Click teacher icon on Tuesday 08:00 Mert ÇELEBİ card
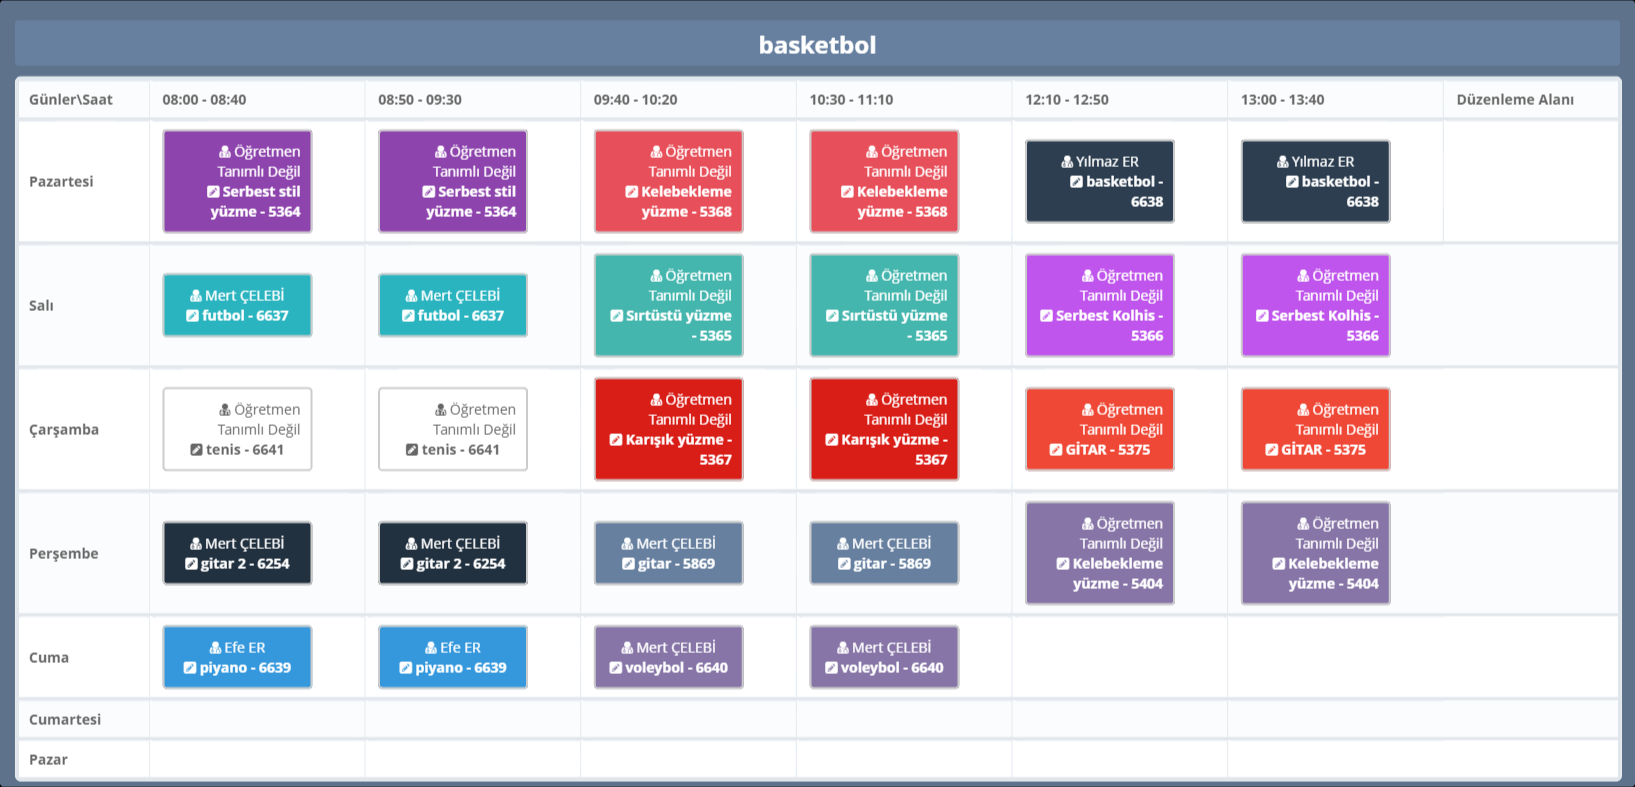Image resolution: width=1635 pixels, height=787 pixels. 196,296
